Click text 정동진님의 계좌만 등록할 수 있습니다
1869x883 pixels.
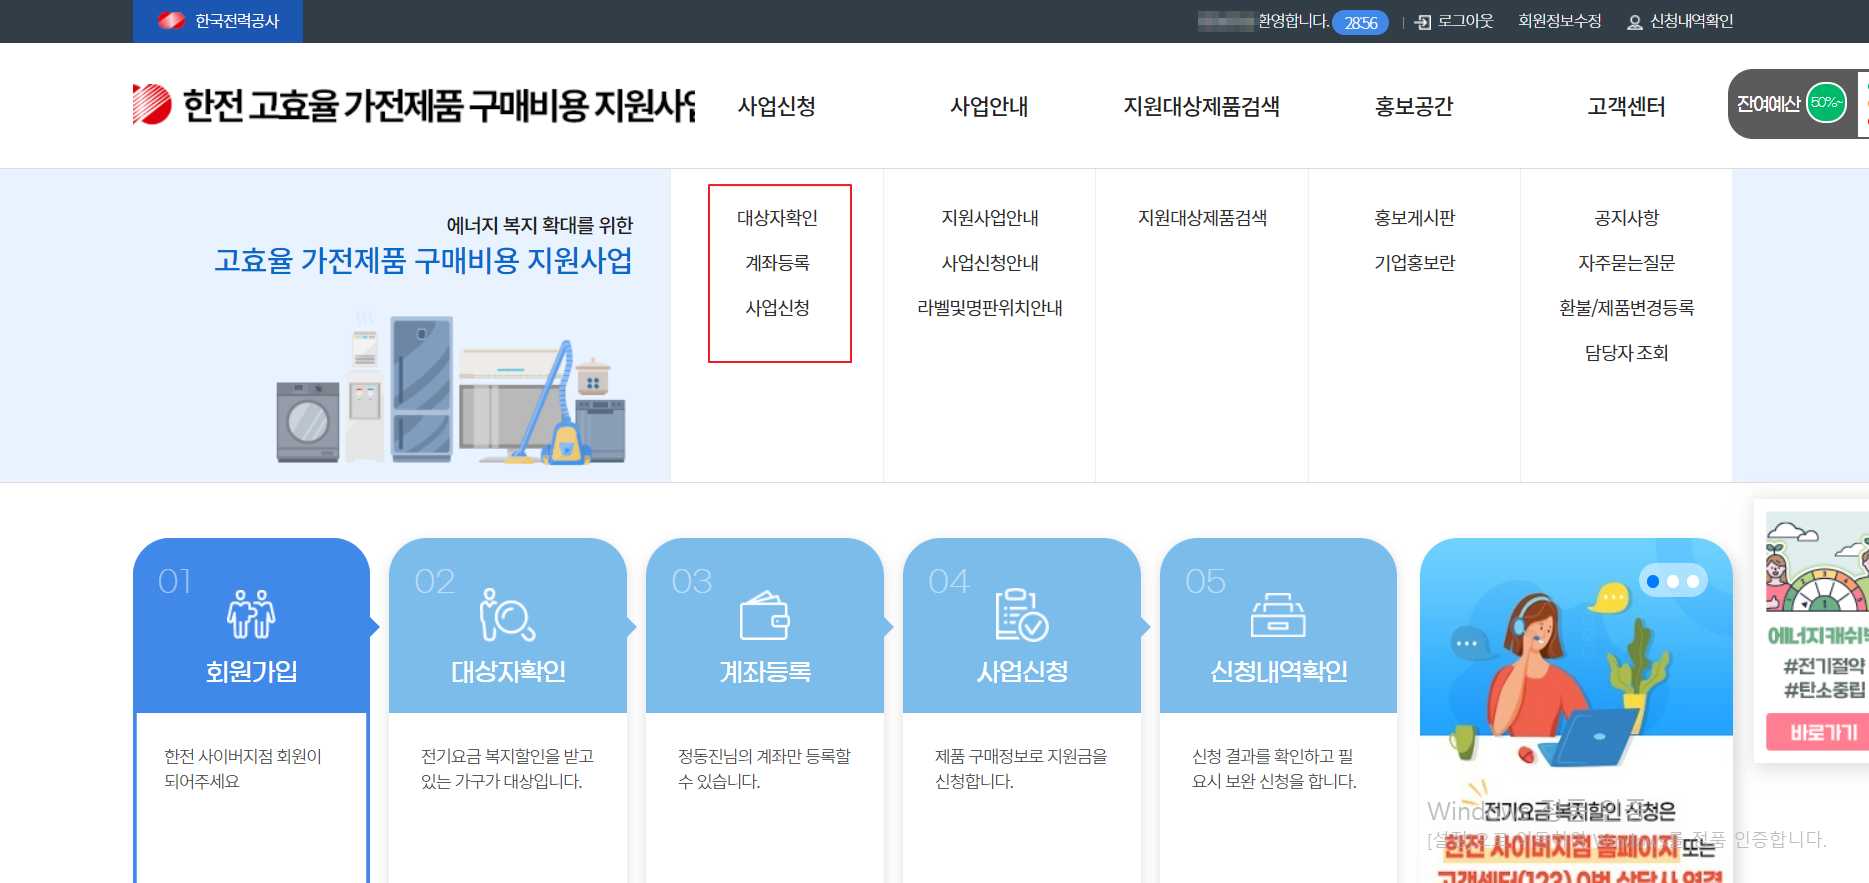(764, 769)
